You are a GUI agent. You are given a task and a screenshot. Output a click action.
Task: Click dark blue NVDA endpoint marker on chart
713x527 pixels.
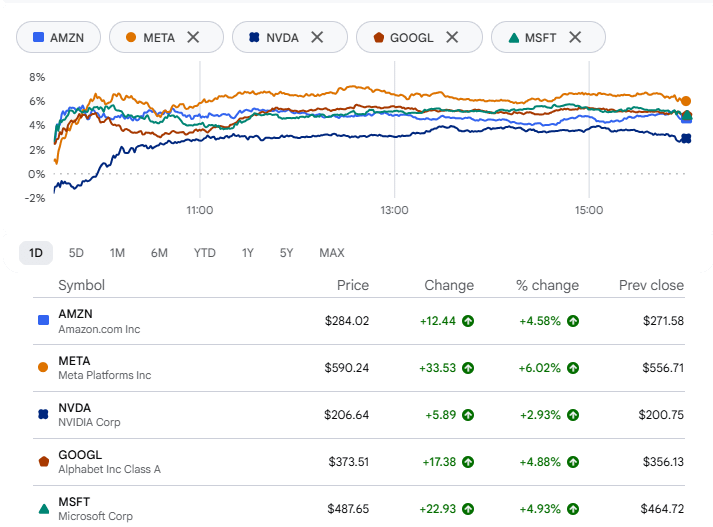(x=686, y=138)
